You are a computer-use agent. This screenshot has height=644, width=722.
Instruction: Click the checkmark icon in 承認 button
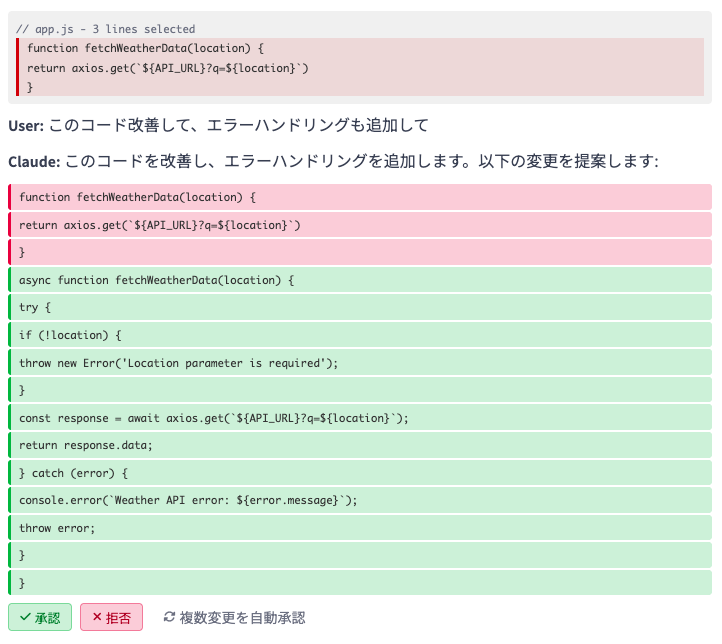click(25, 617)
